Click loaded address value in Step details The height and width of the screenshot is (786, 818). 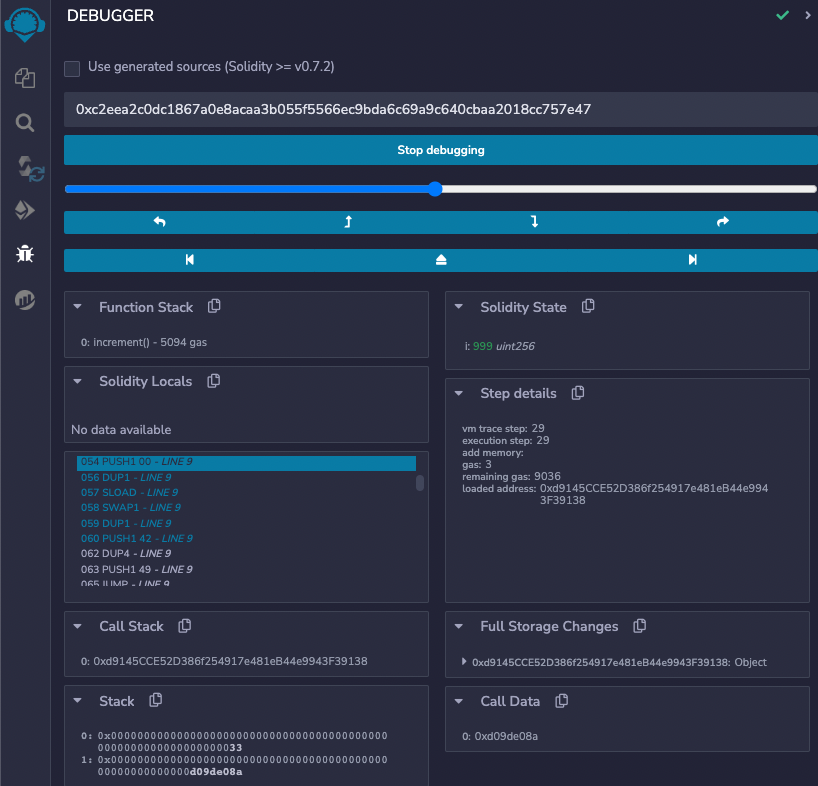click(654, 494)
